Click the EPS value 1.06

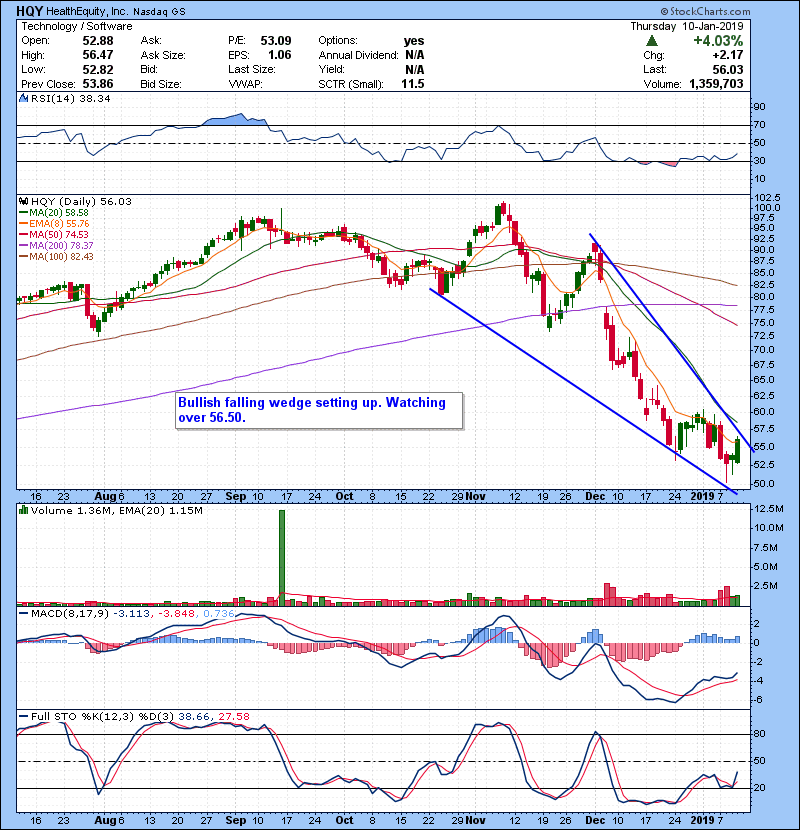pos(280,55)
